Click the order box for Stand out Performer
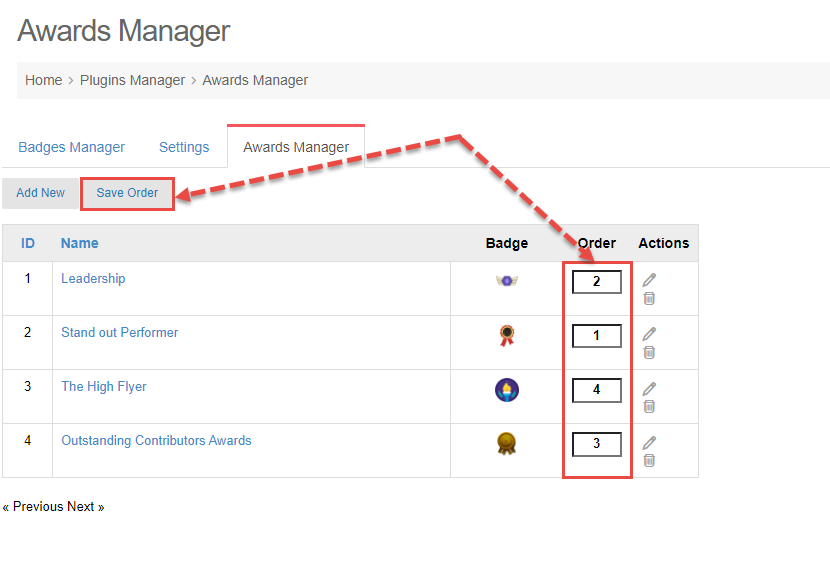The height and width of the screenshot is (577, 830). point(597,336)
